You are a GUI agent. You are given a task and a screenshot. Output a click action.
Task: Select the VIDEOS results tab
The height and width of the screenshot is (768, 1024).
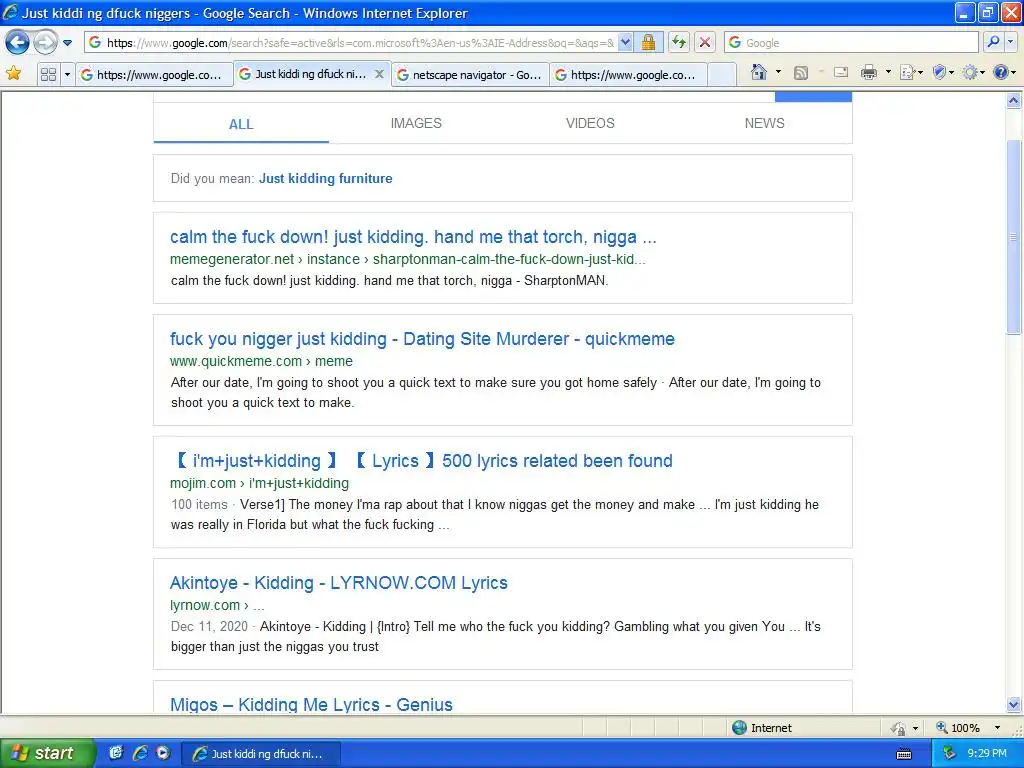pos(590,123)
